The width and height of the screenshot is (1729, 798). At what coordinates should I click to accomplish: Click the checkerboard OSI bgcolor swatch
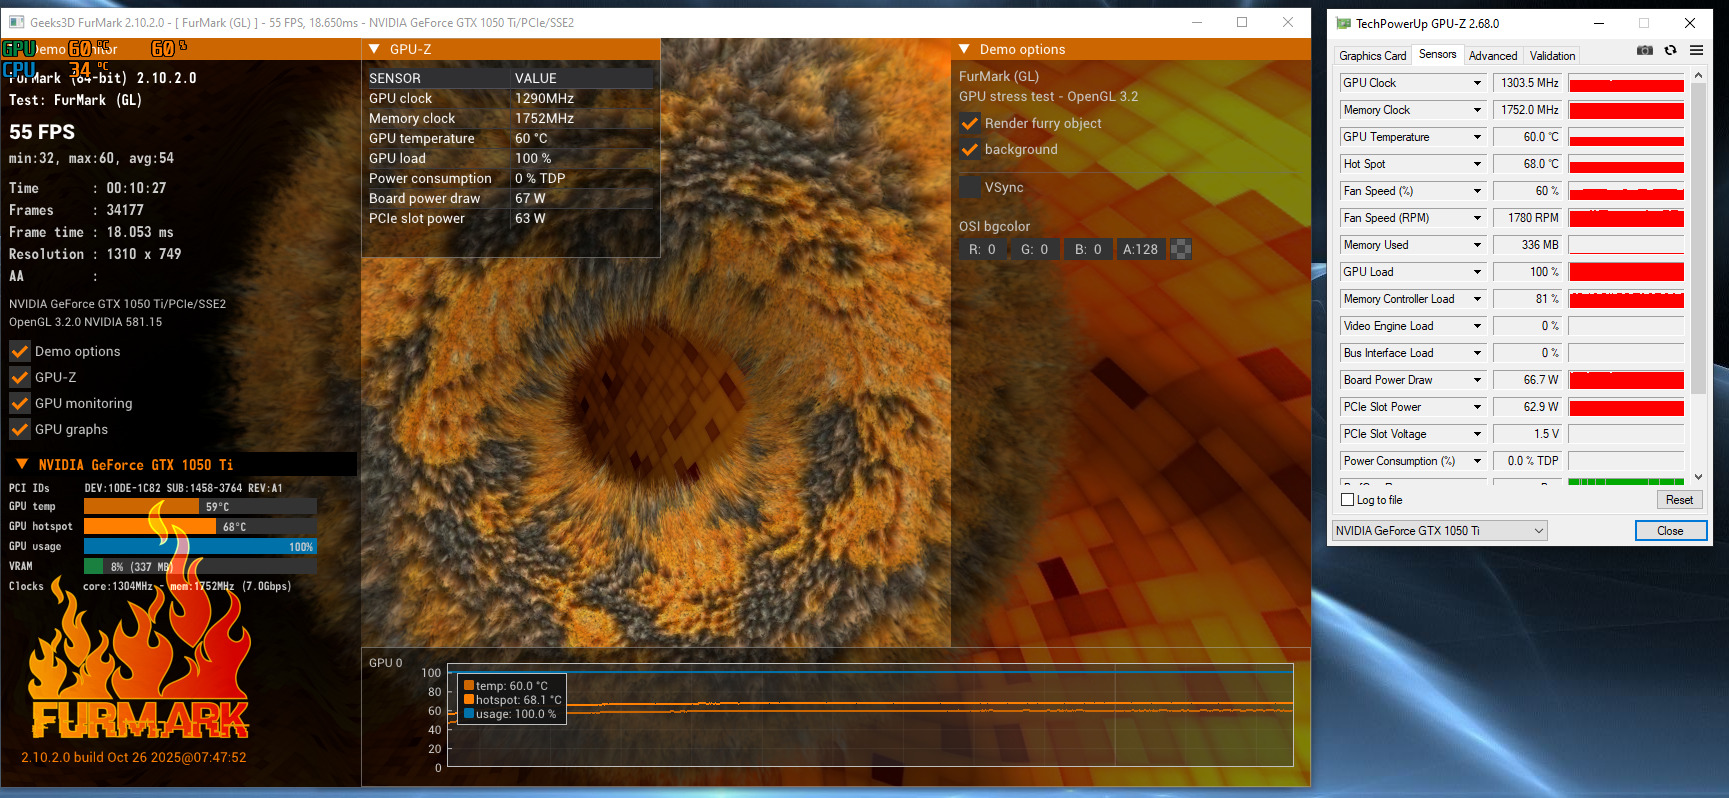[x=1181, y=249]
